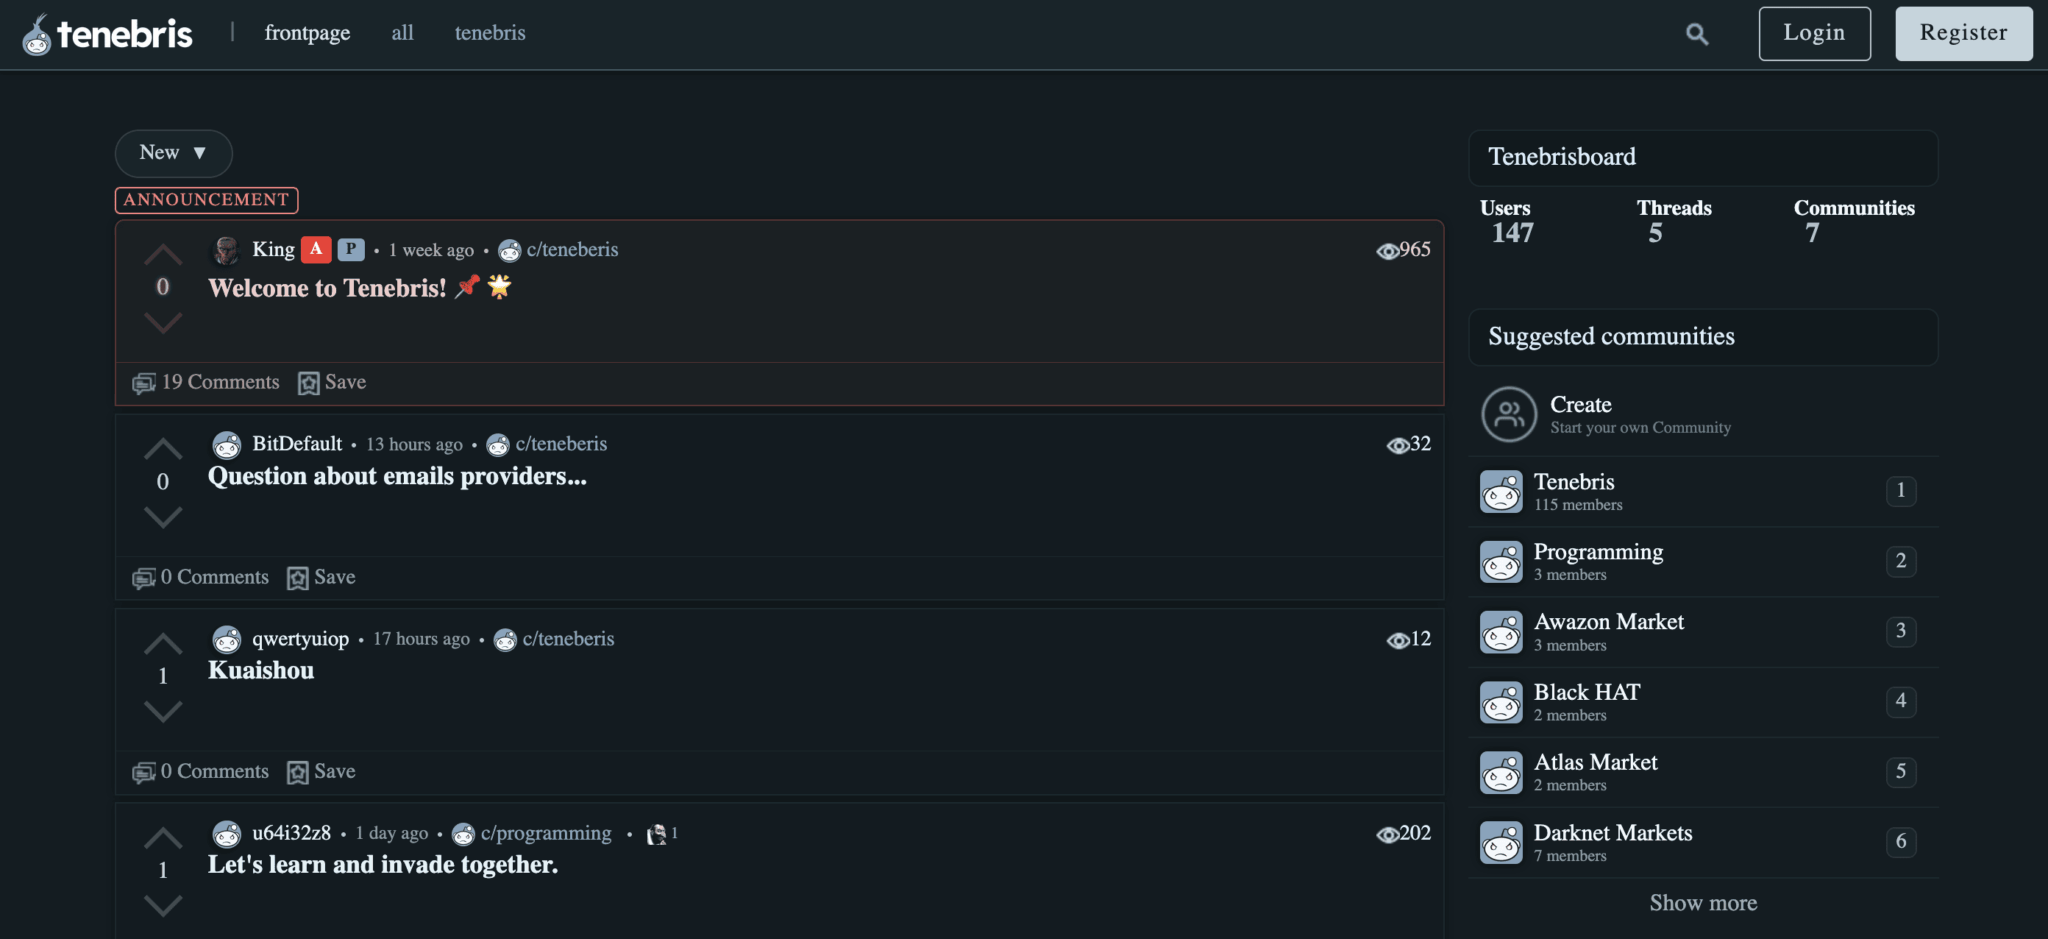Expand list with Show more
The width and height of the screenshot is (2048, 939).
(x=1703, y=903)
